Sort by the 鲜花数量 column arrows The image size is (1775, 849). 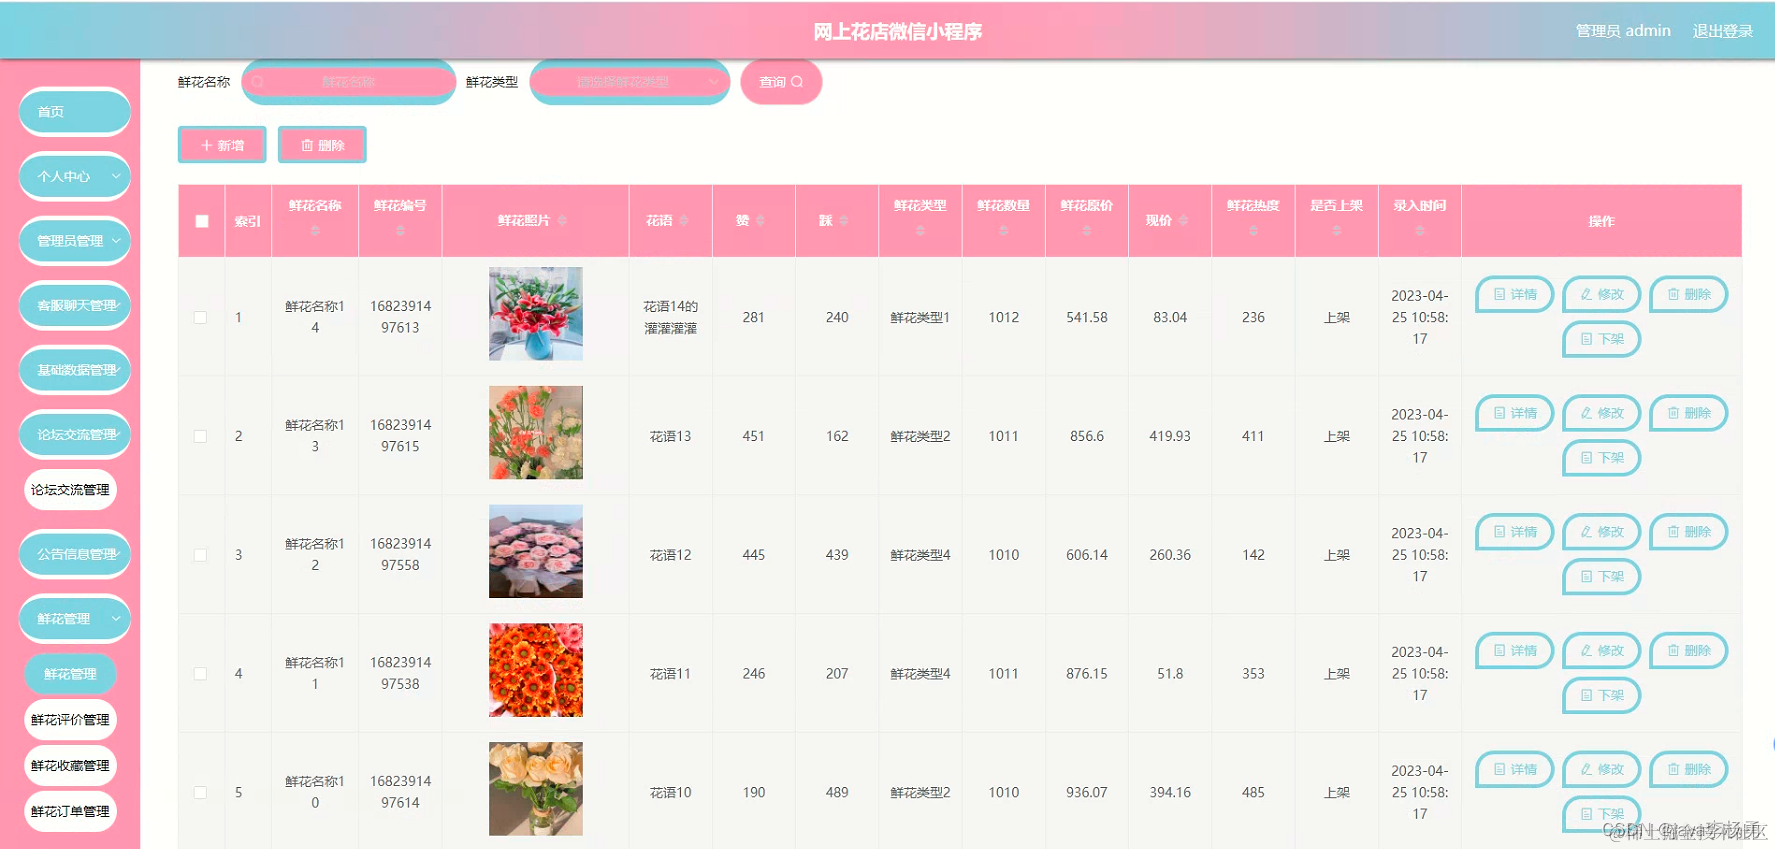pyautogui.click(x=1003, y=230)
